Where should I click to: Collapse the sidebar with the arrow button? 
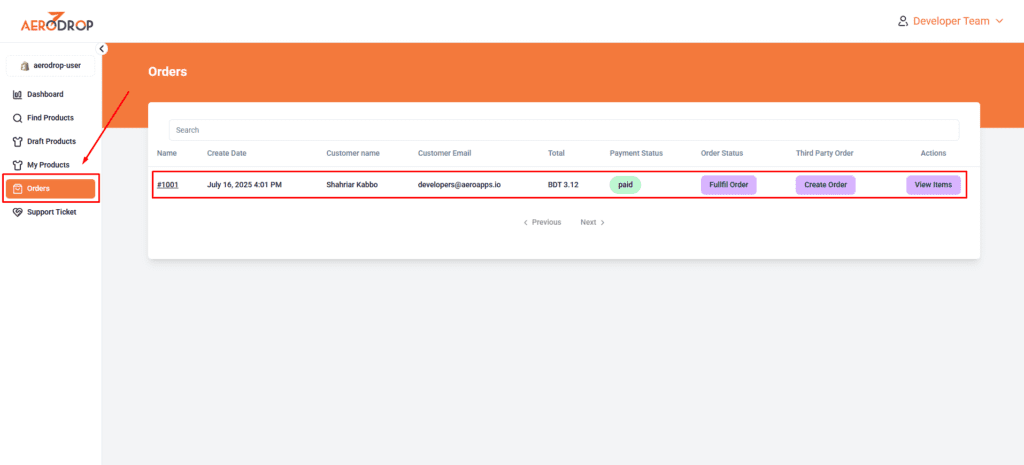point(102,49)
